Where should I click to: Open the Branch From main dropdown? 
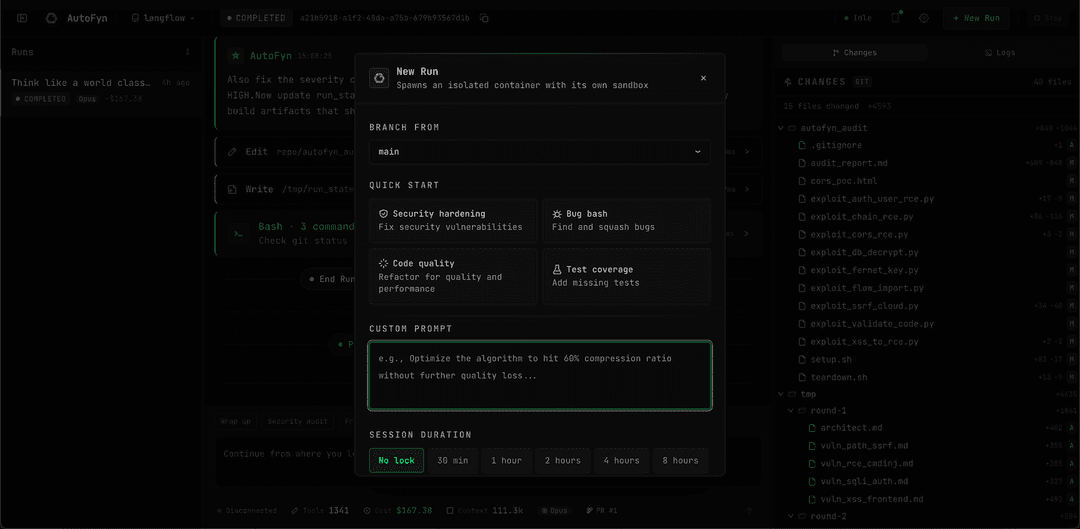pos(540,152)
